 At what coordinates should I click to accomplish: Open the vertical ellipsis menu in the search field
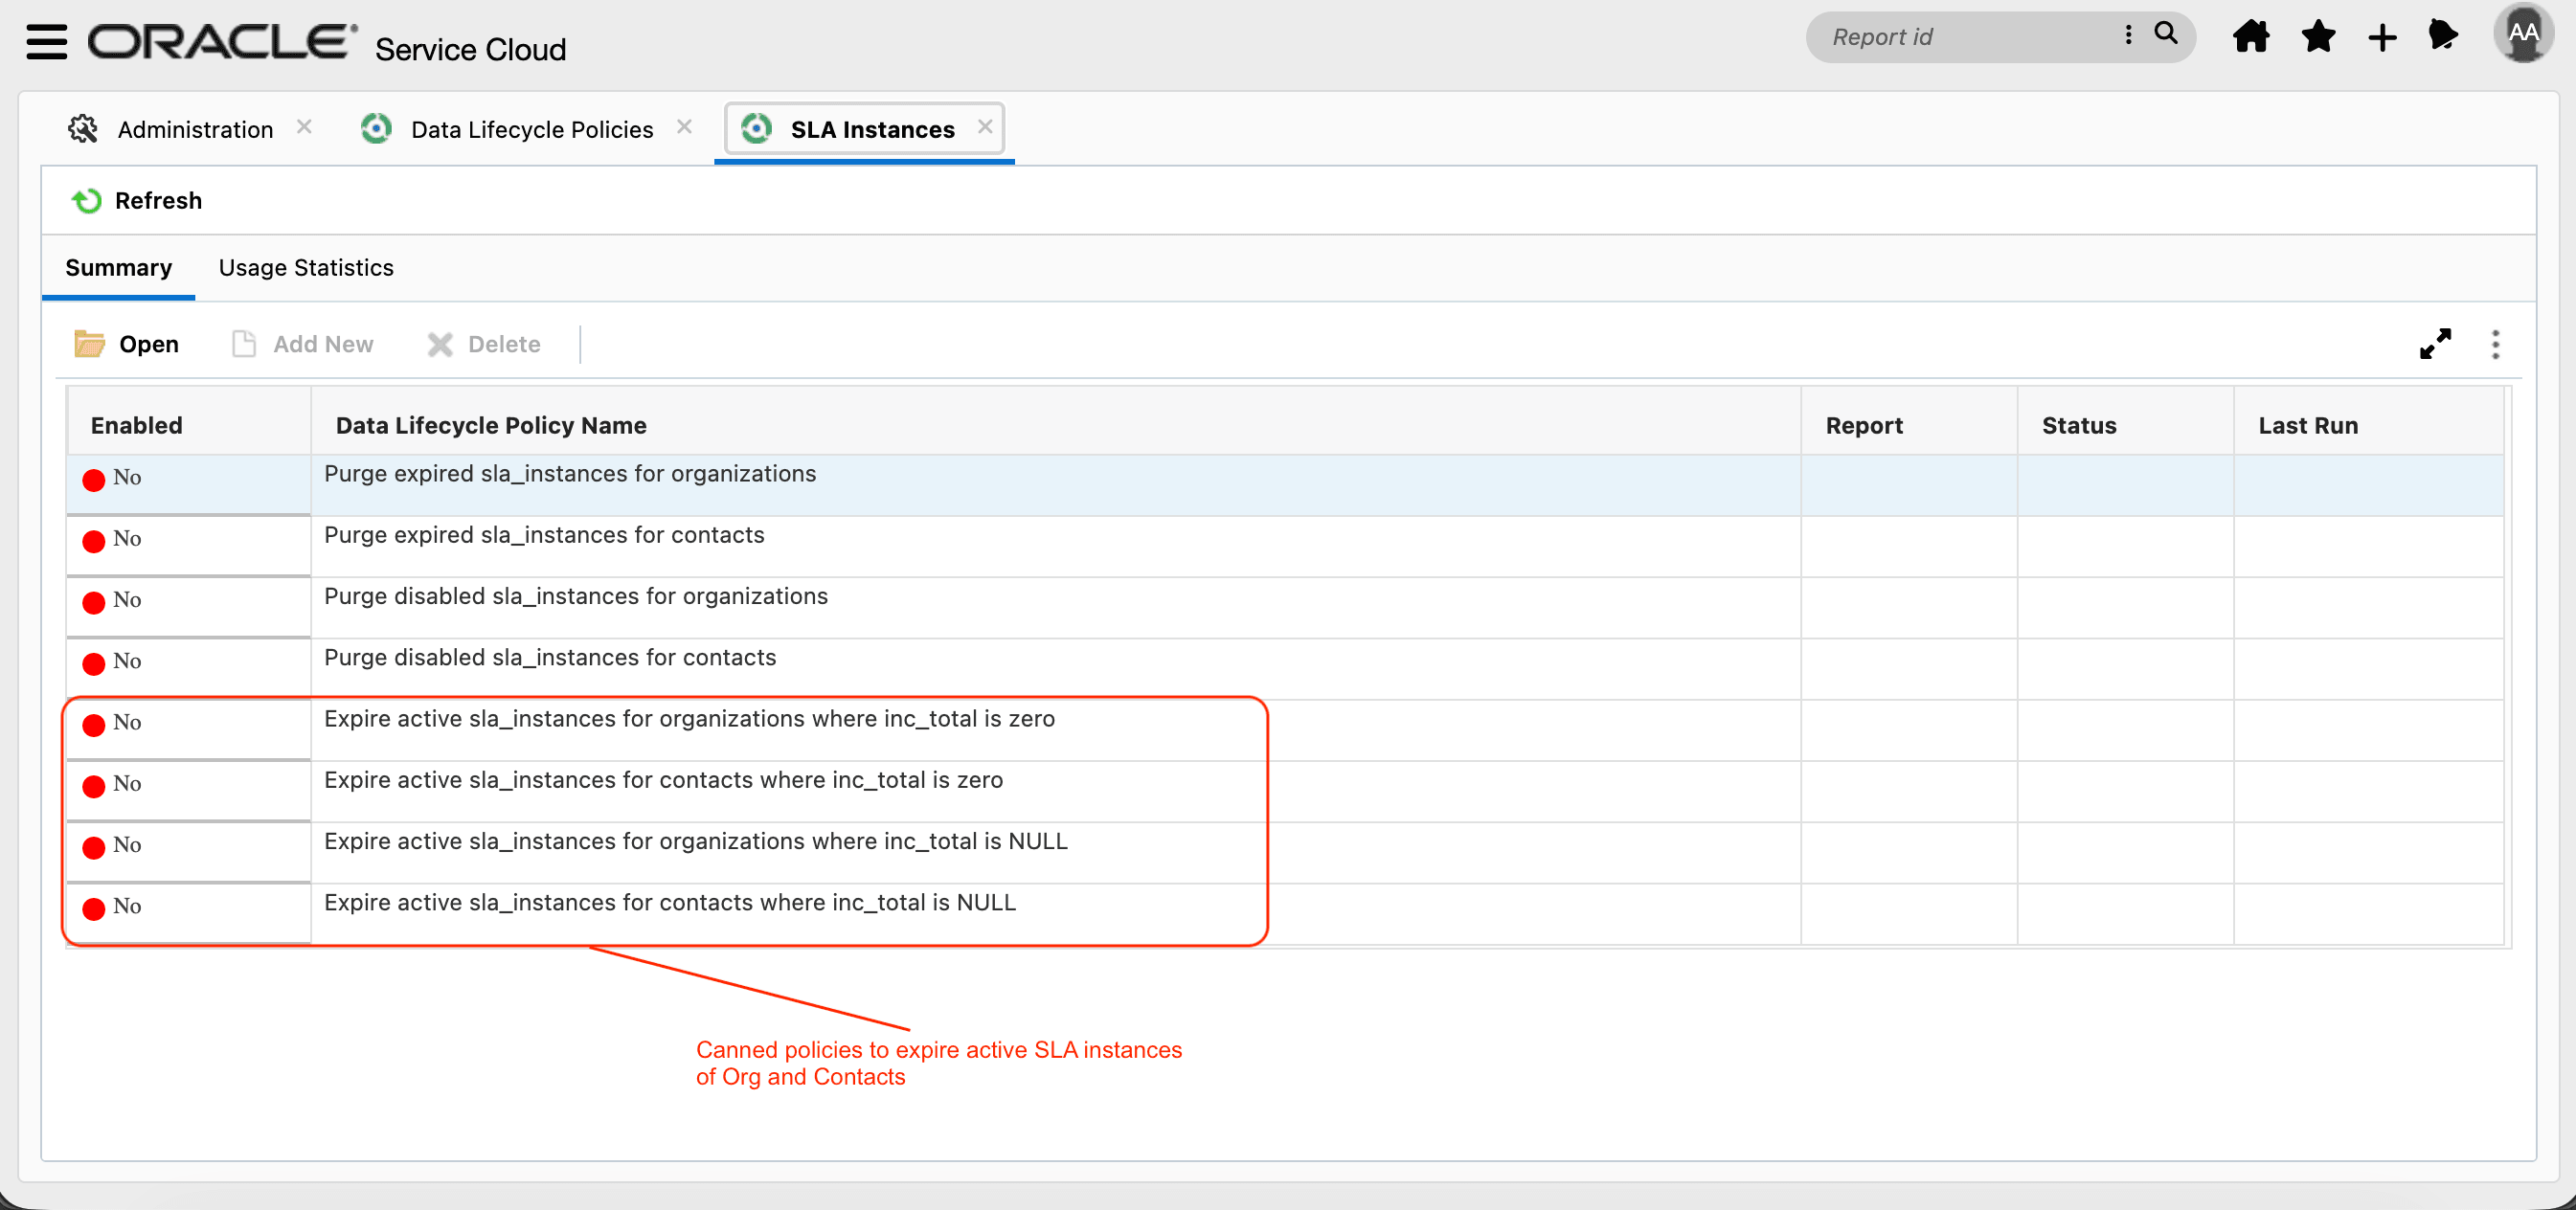pyautogui.click(x=2128, y=35)
